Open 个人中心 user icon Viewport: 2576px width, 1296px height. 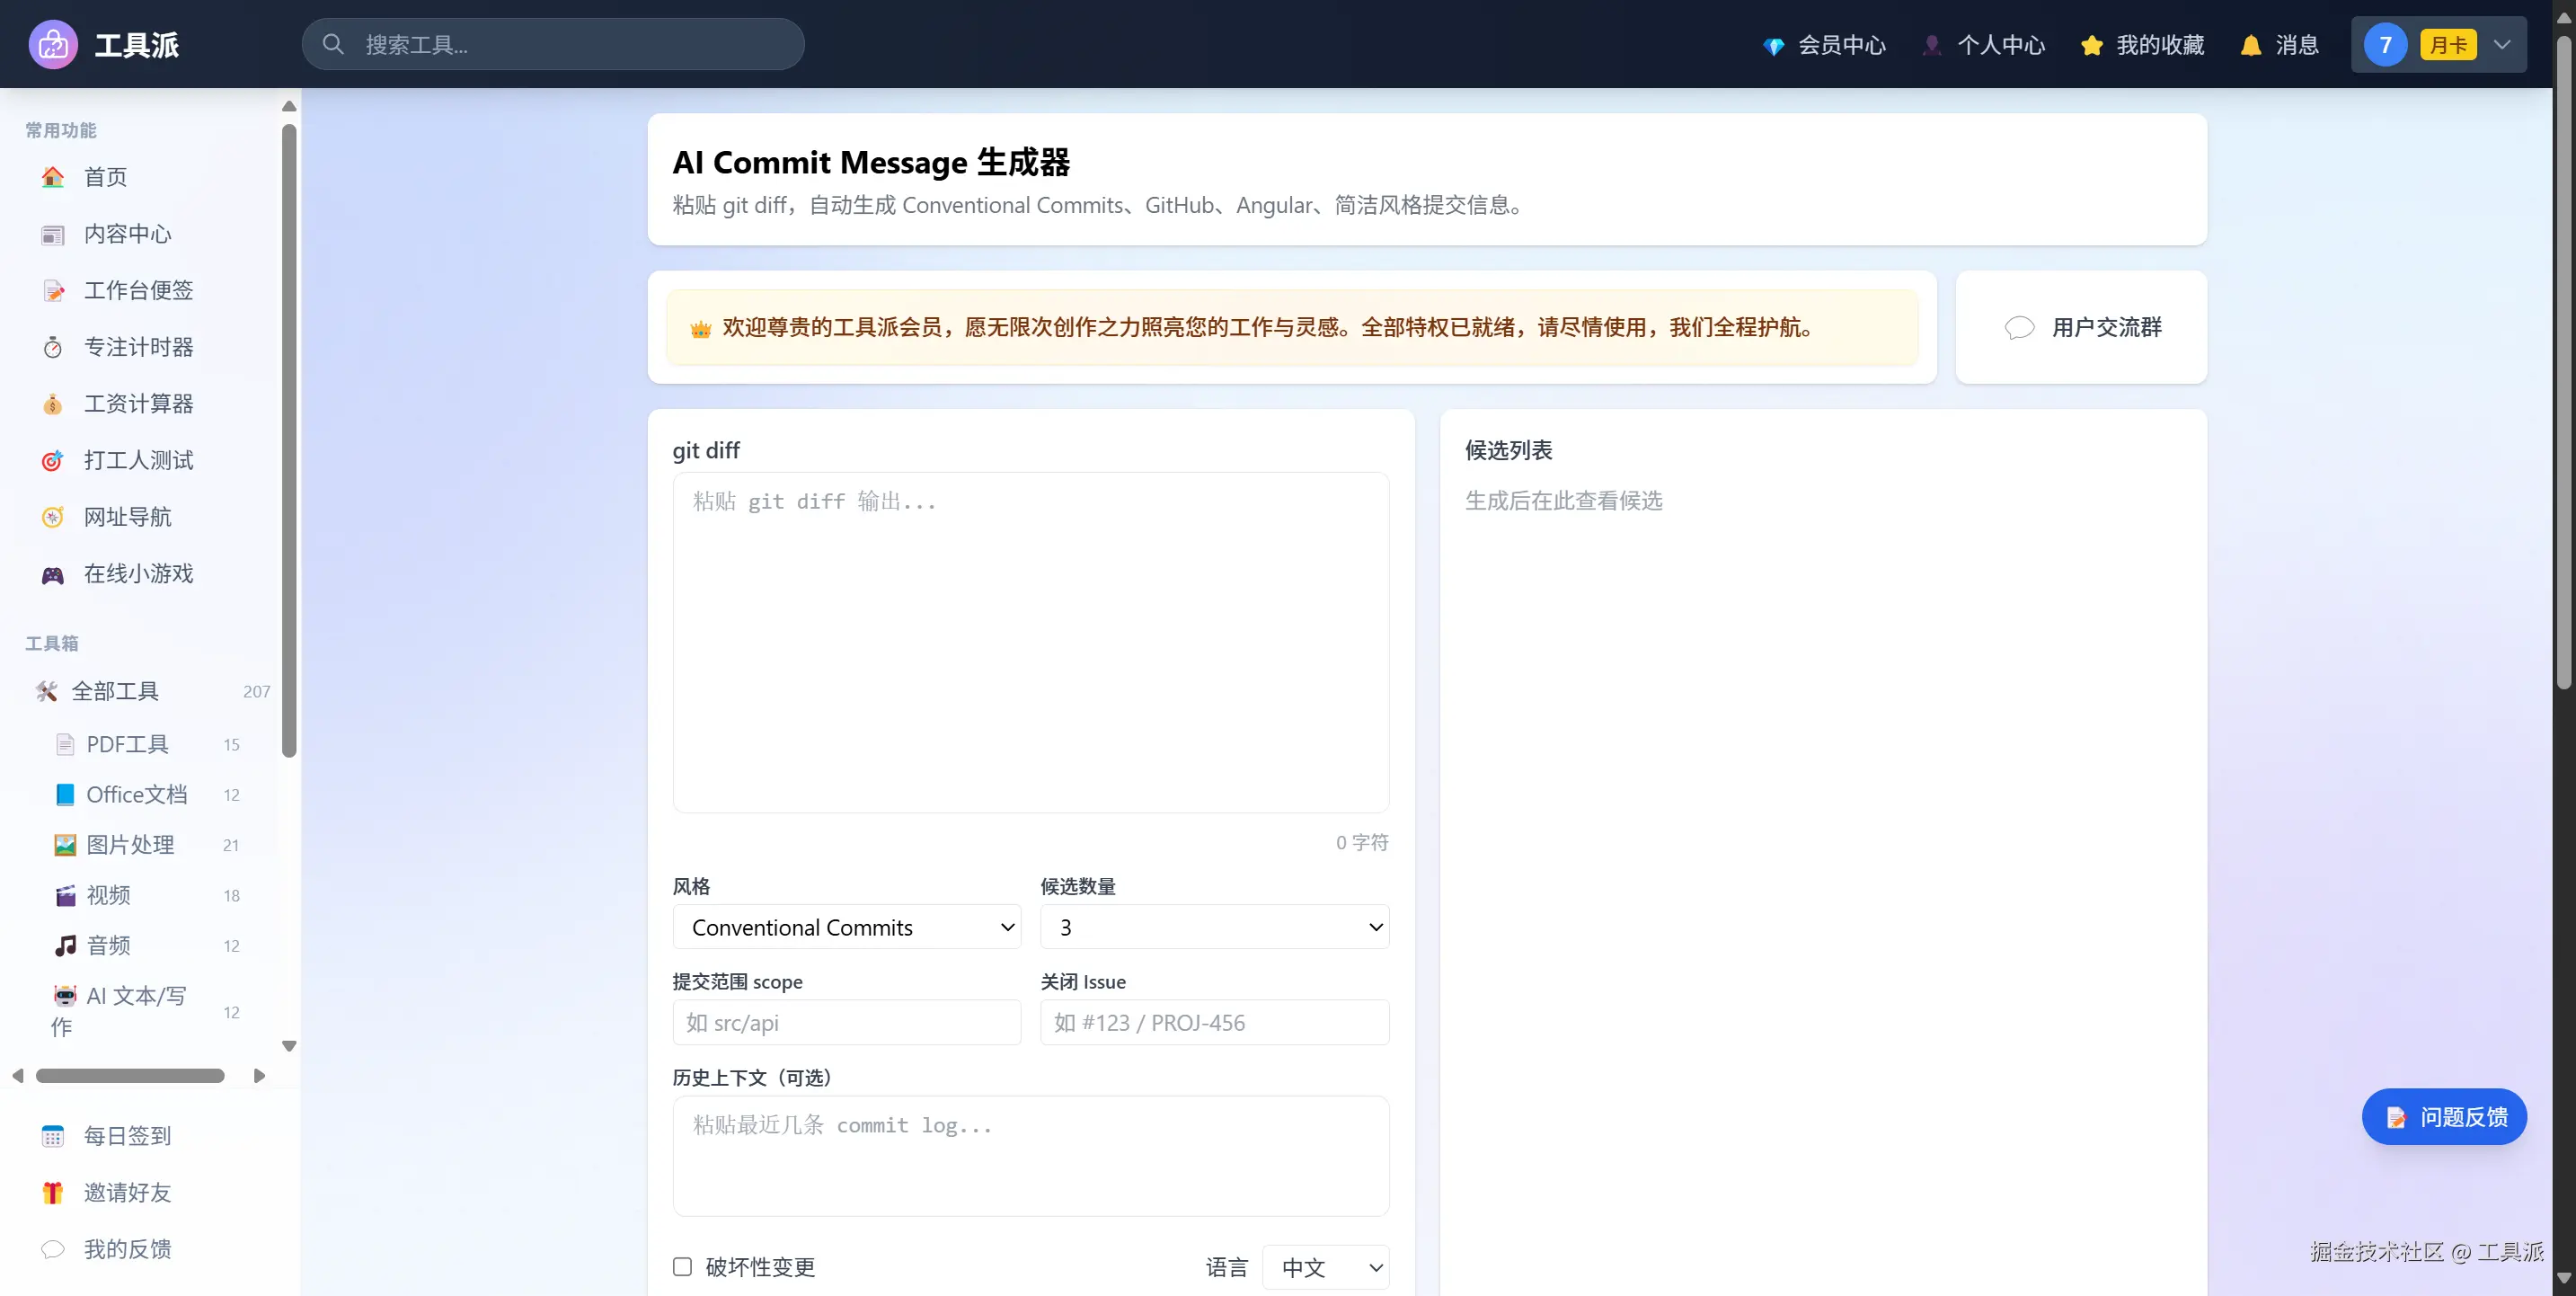(x=1932, y=45)
